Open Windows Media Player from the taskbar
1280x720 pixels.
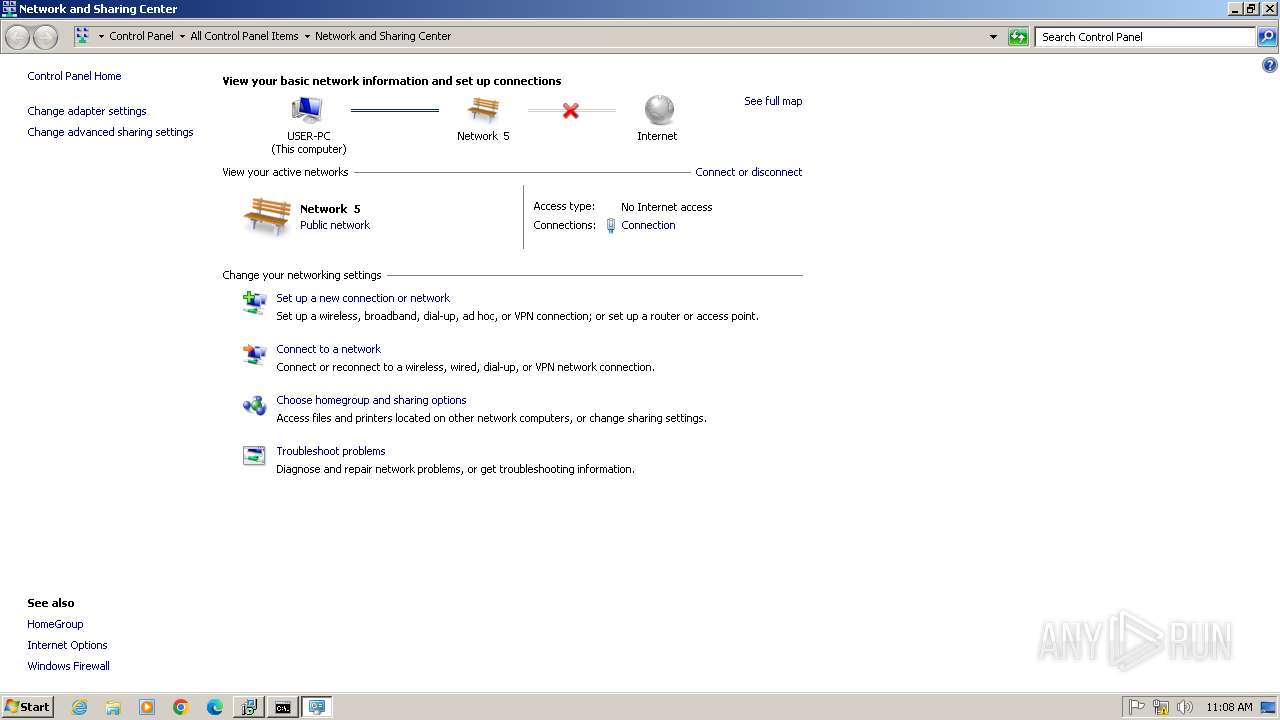[147, 707]
